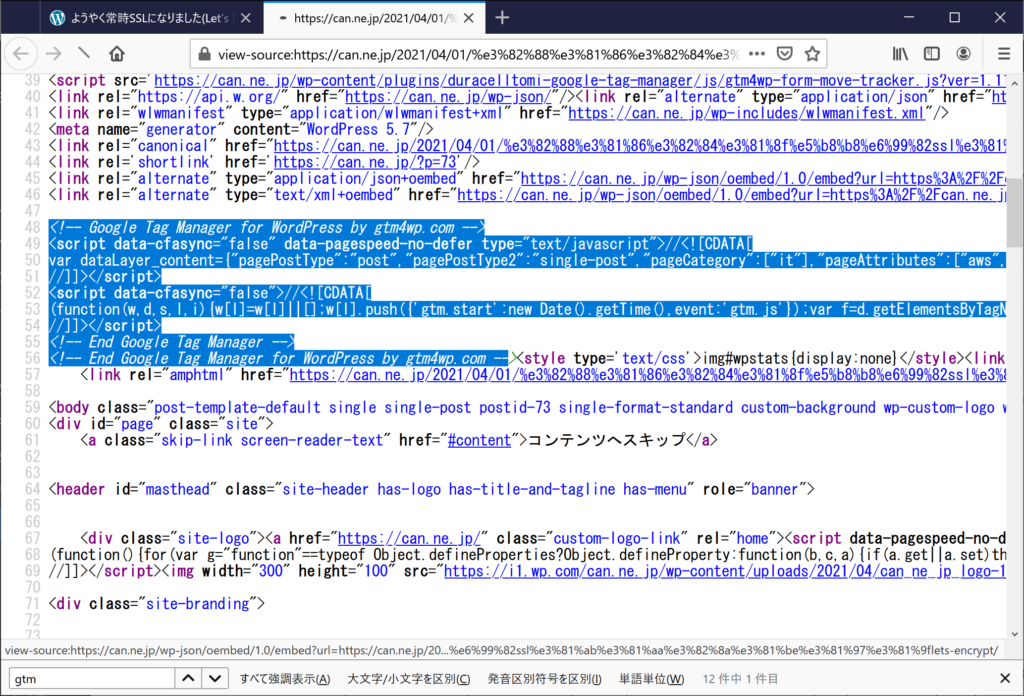This screenshot has width=1024, height=696.
Task: Bookmark this page with the star icon
Action: [x=813, y=54]
